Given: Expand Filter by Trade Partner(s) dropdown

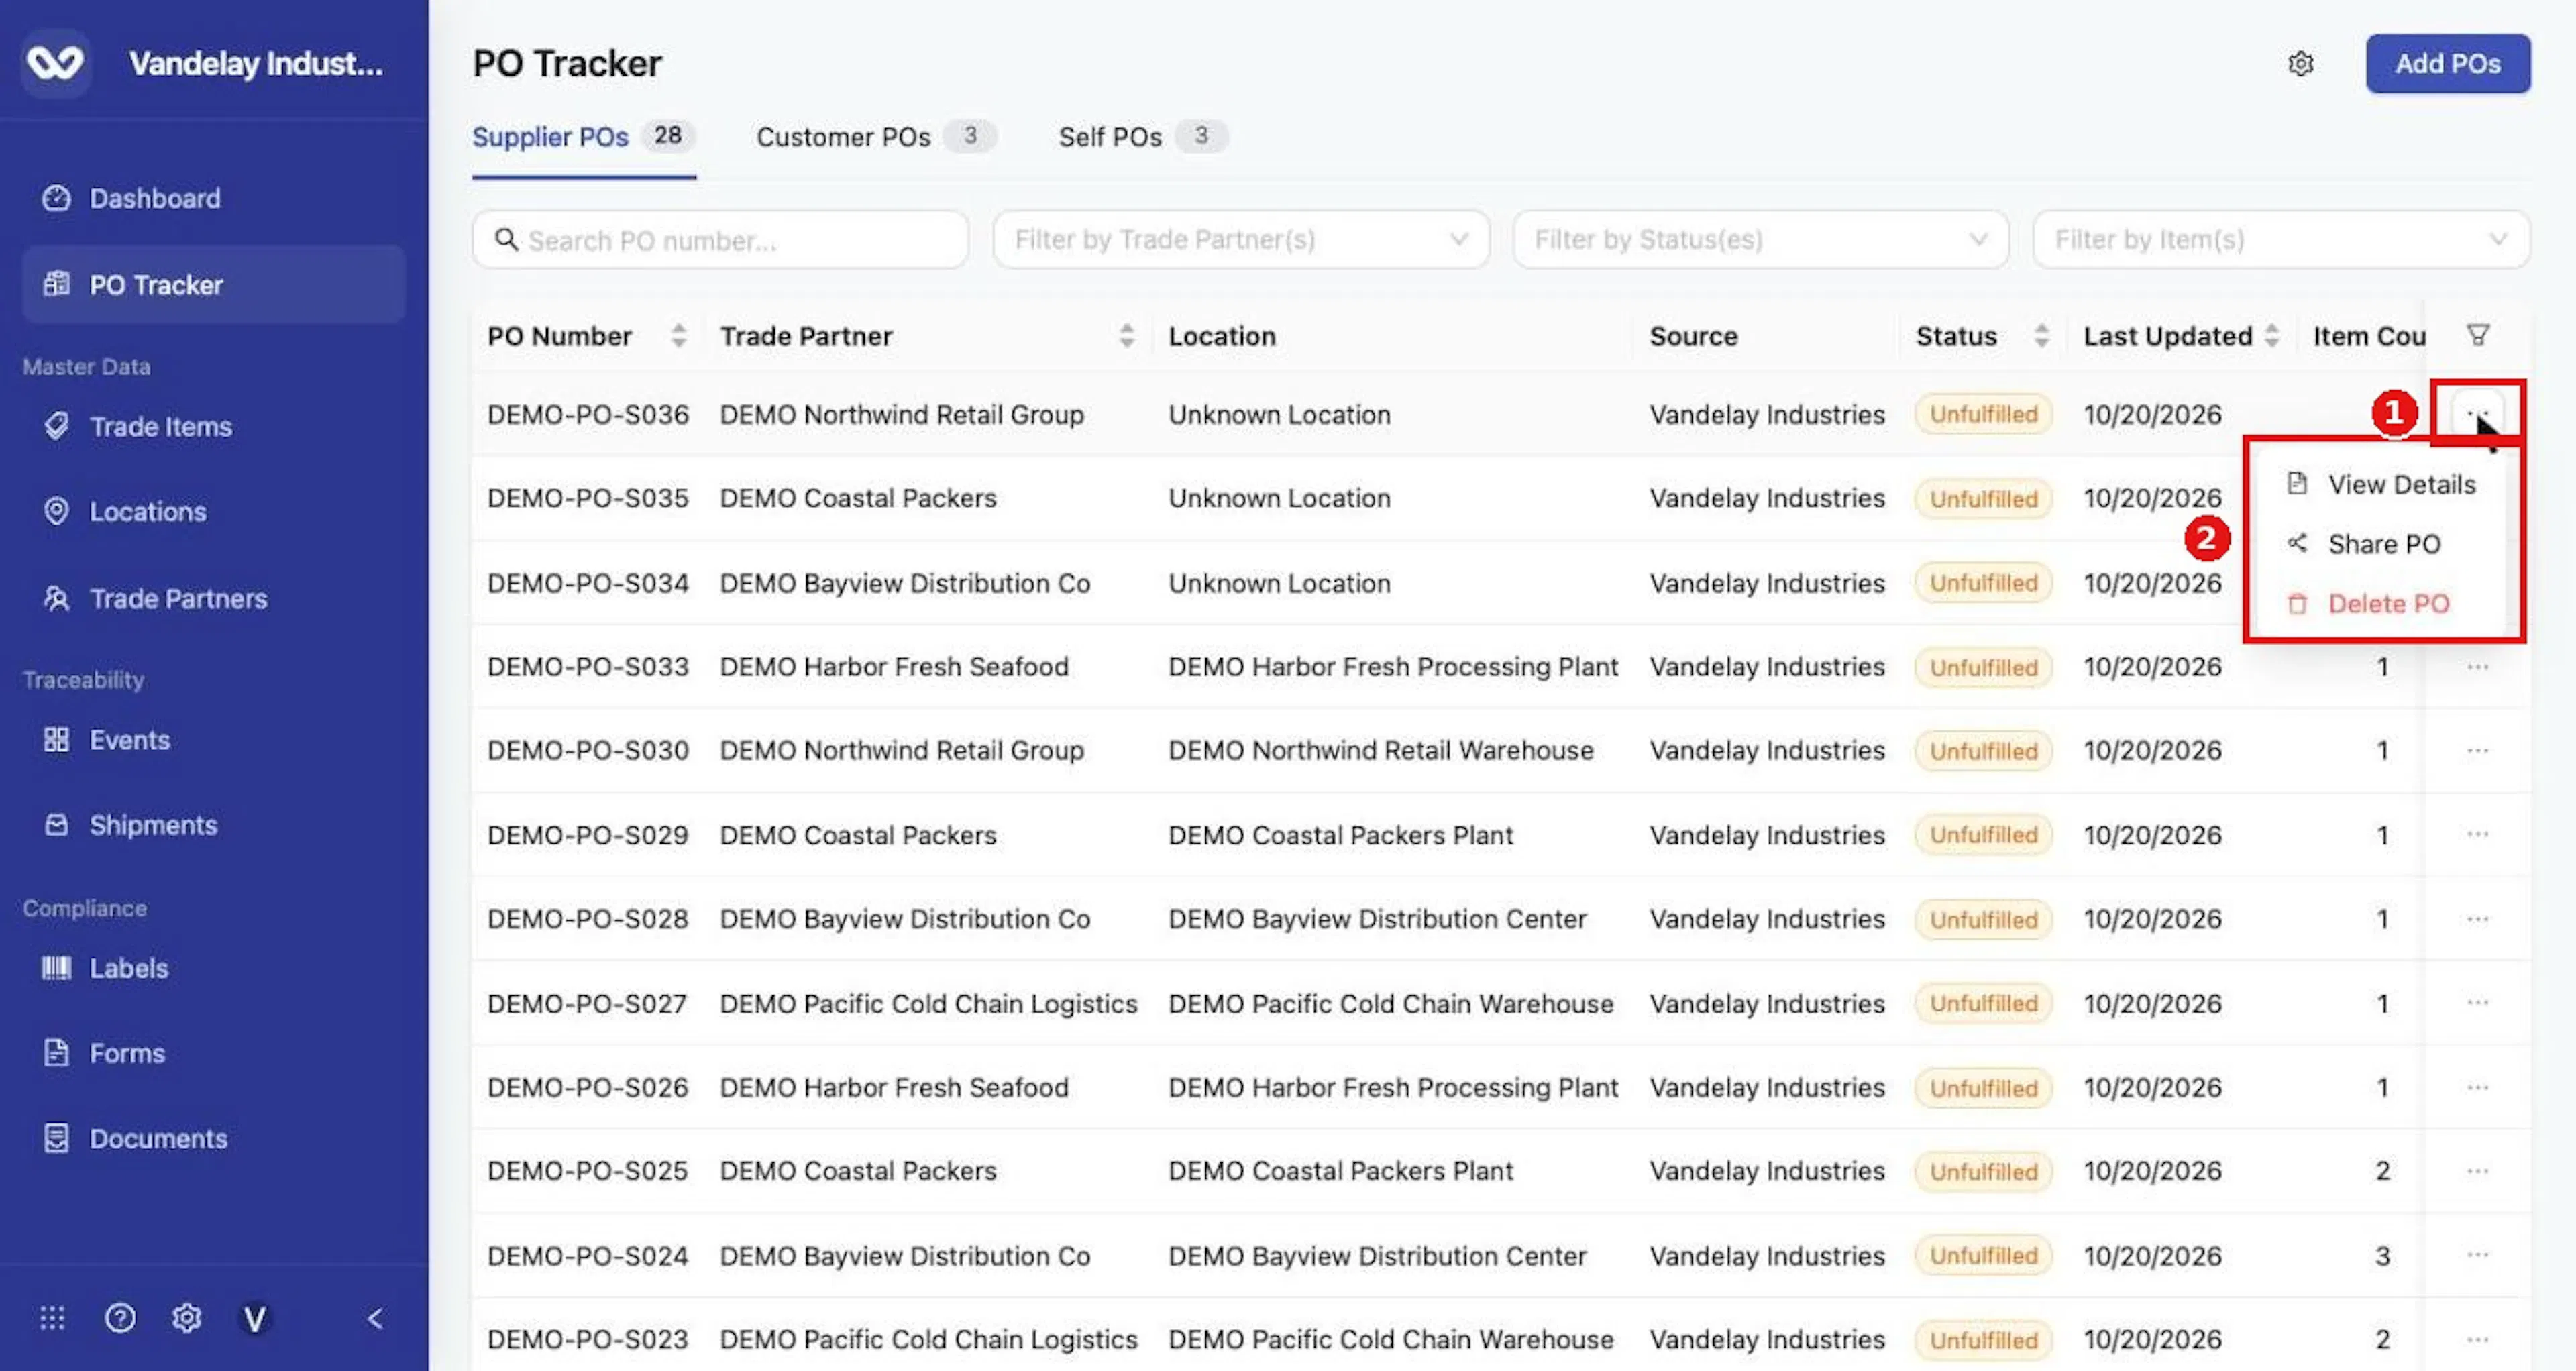Looking at the screenshot, I should pyautogui.click(x=1241, y=240).
